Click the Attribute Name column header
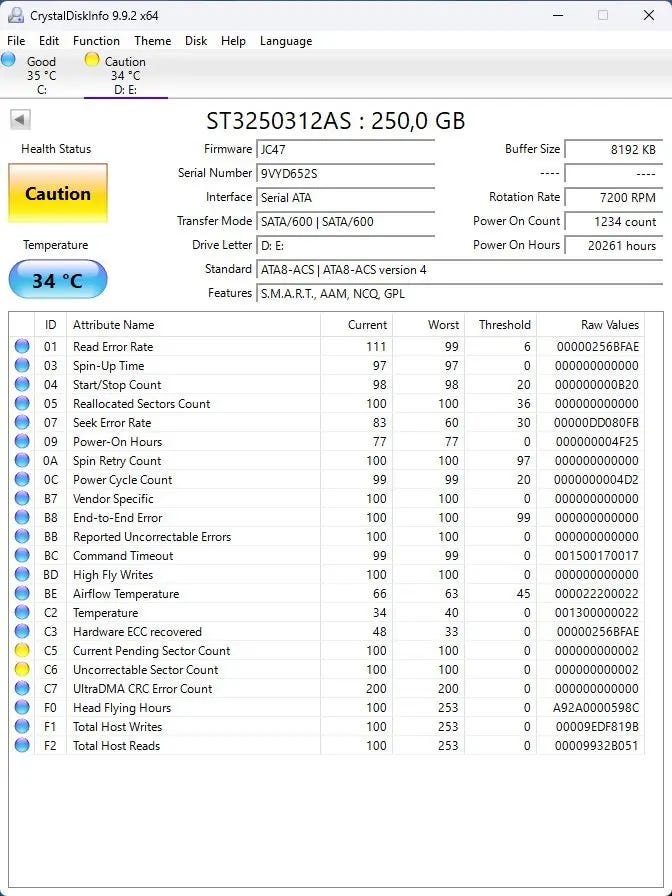This screenshot has height=896, width=672. click(x=193, y=325)
